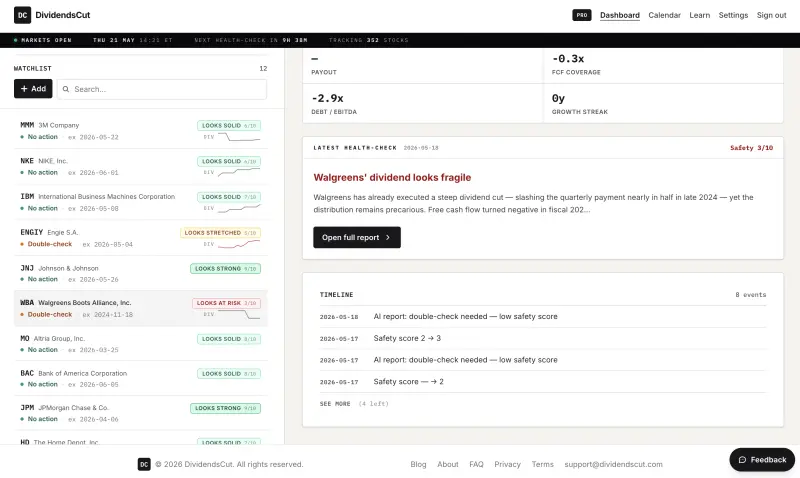Click the DividendsCut brand name

click(63, 15)
